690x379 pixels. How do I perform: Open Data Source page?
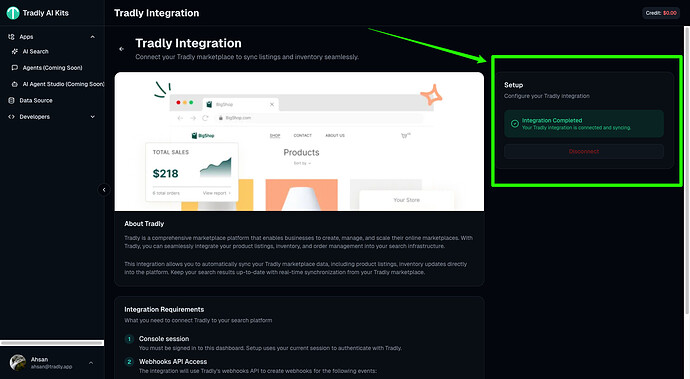pyautogui.click(x=36, y=100)
